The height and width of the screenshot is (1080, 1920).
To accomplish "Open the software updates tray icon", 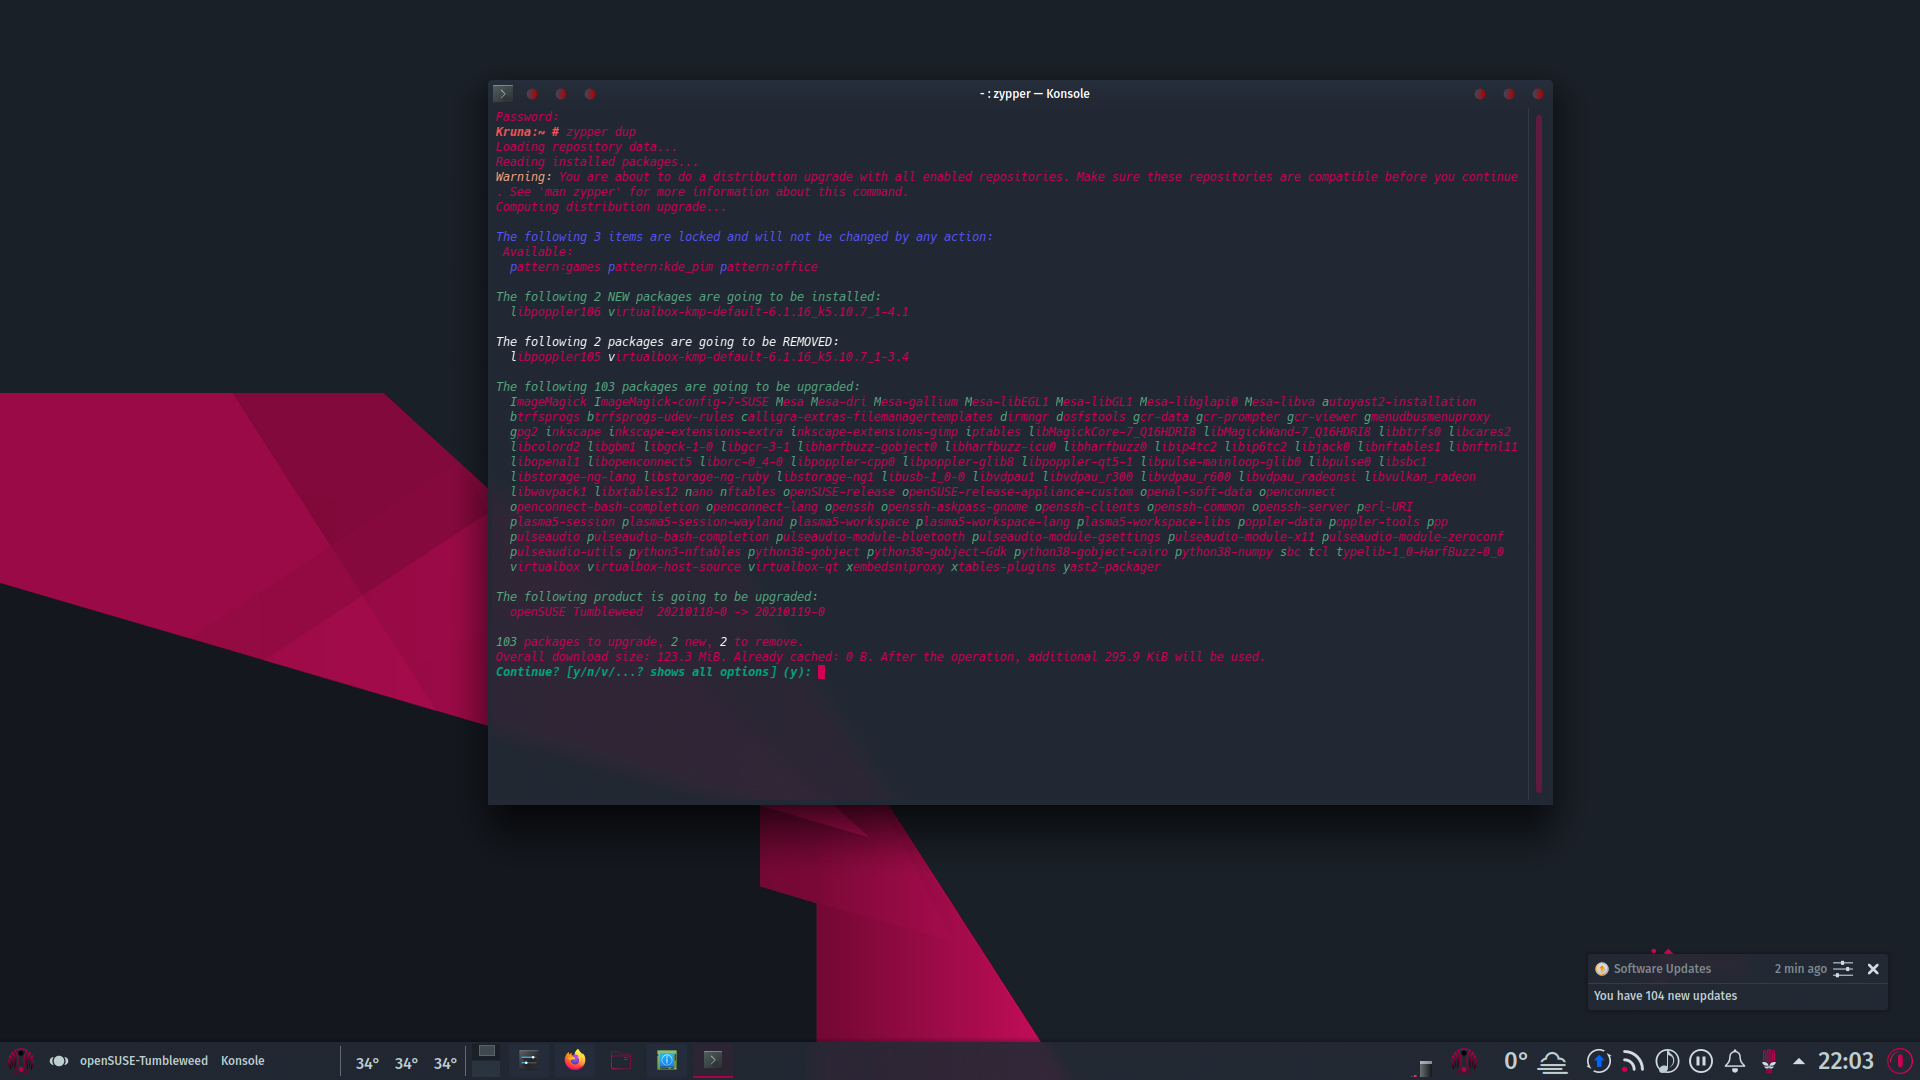I will pos(1599,1061).
